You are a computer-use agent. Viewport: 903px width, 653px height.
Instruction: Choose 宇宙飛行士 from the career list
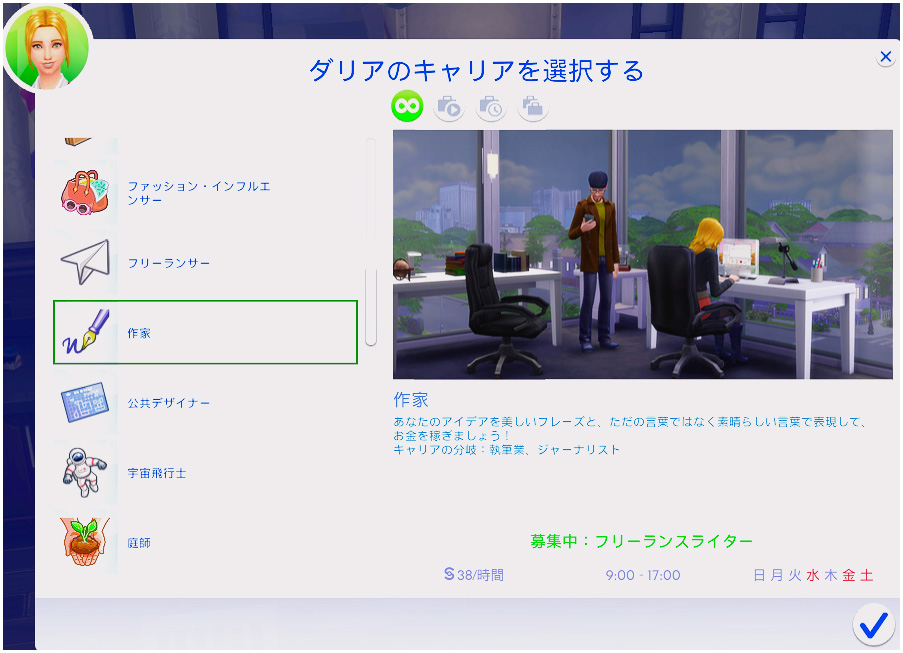(x=157, y=473)
